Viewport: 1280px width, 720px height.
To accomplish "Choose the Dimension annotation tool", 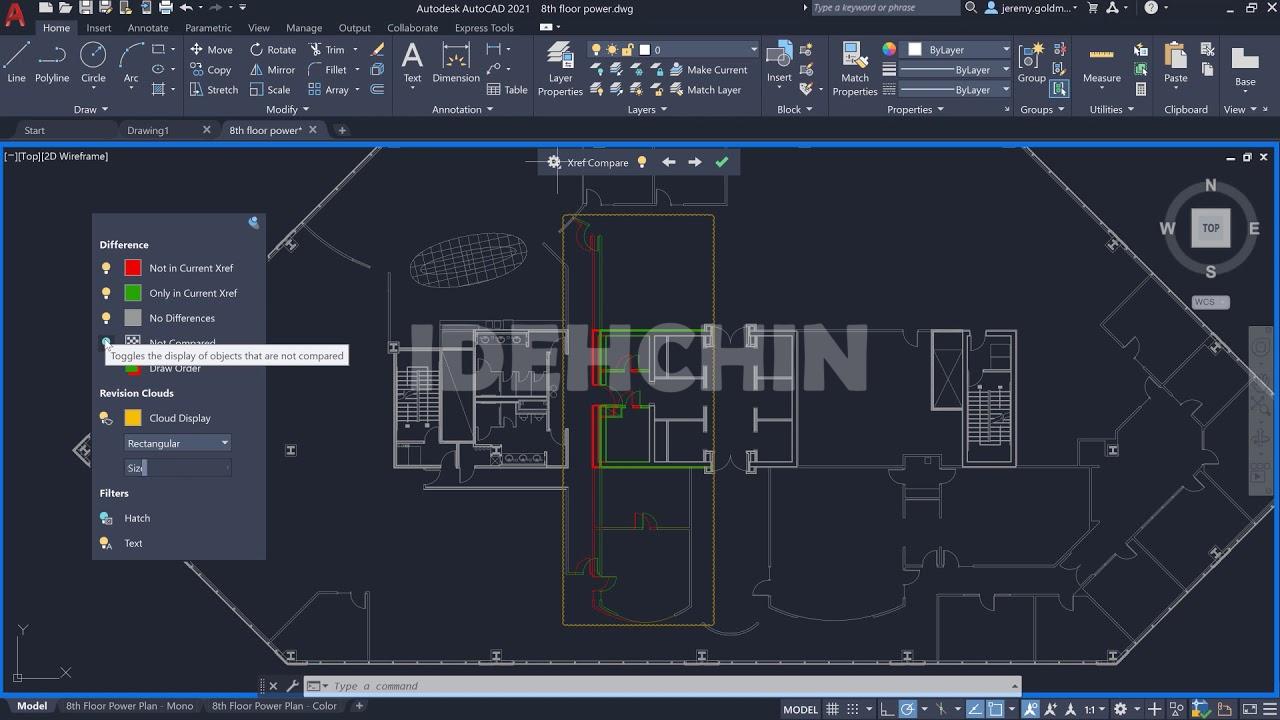I will point(456,62).
